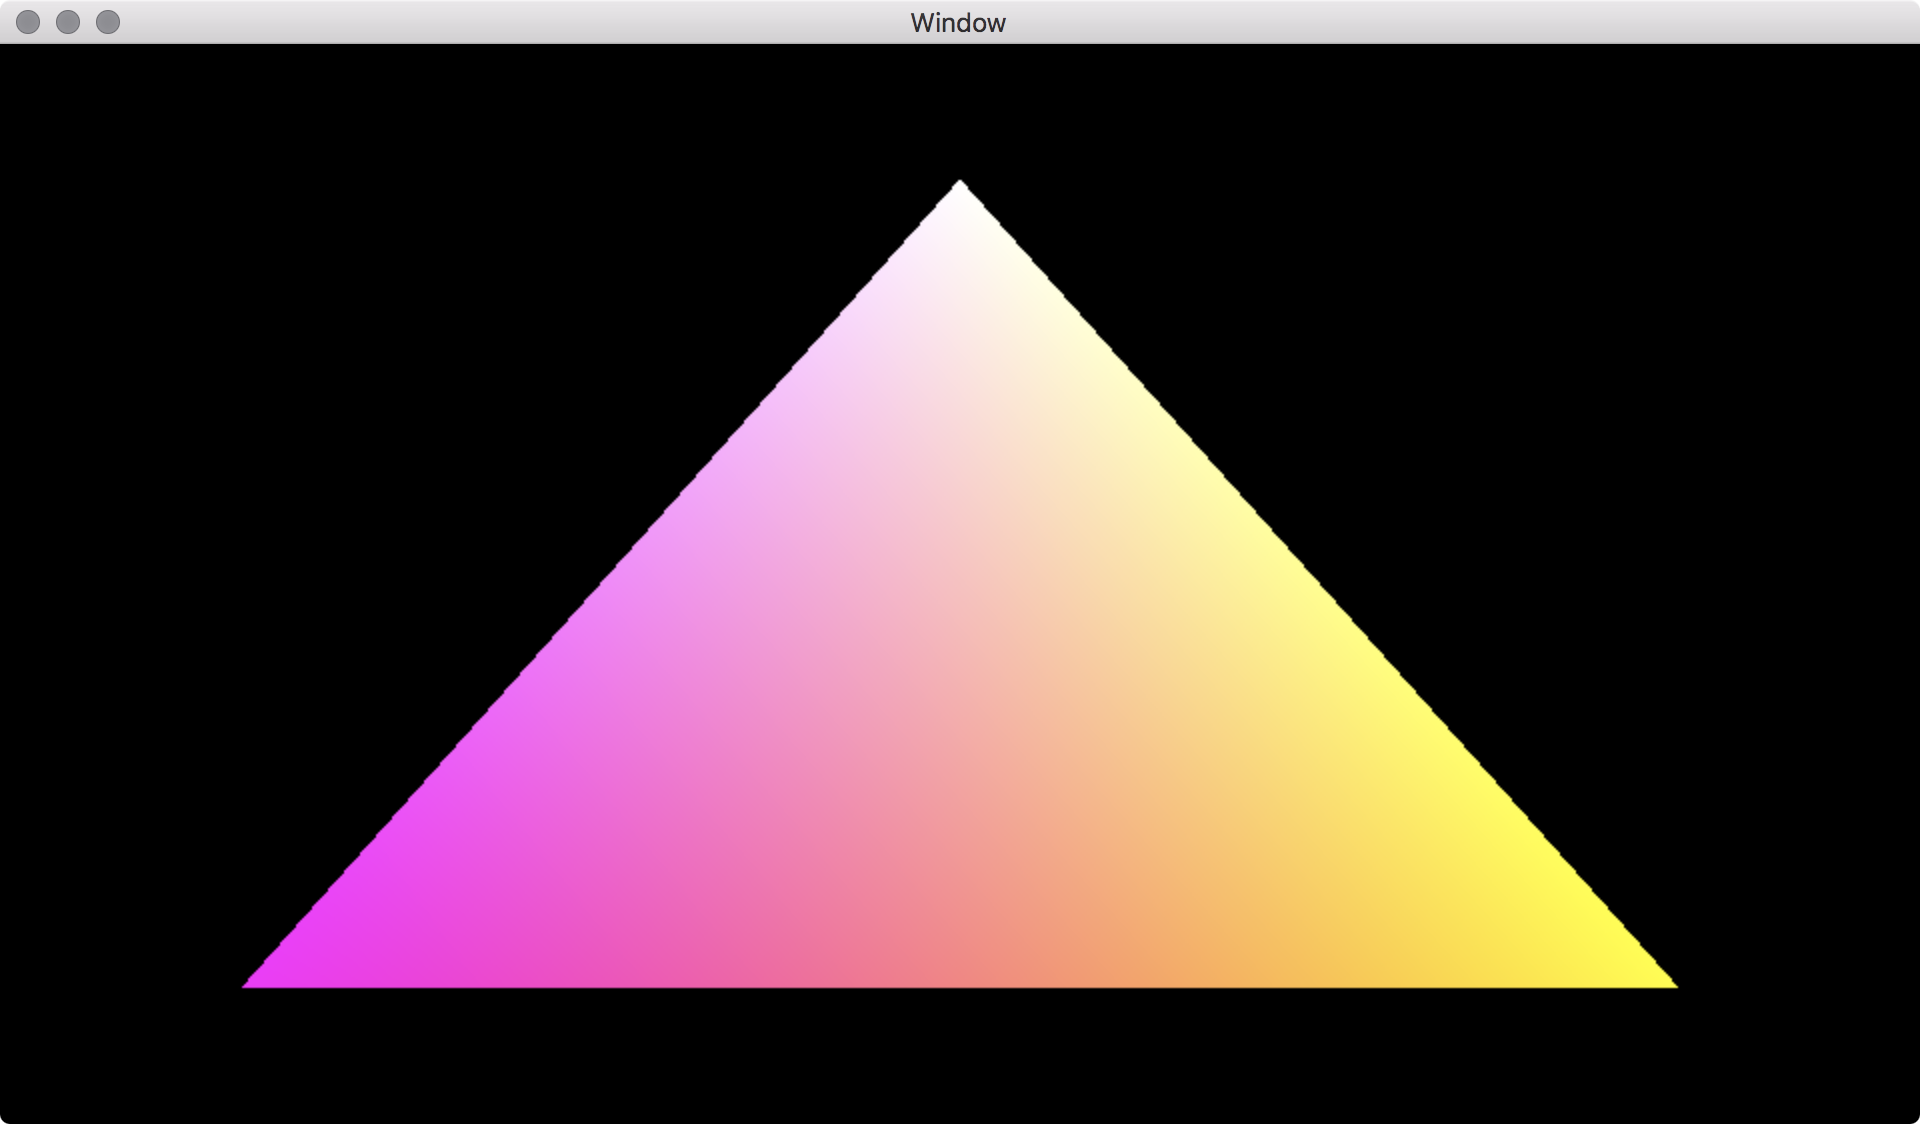The width and height of the screenshot is (1920, 1124).
Task: Click the black background above the triangle apex
Action: pos(958,110)
